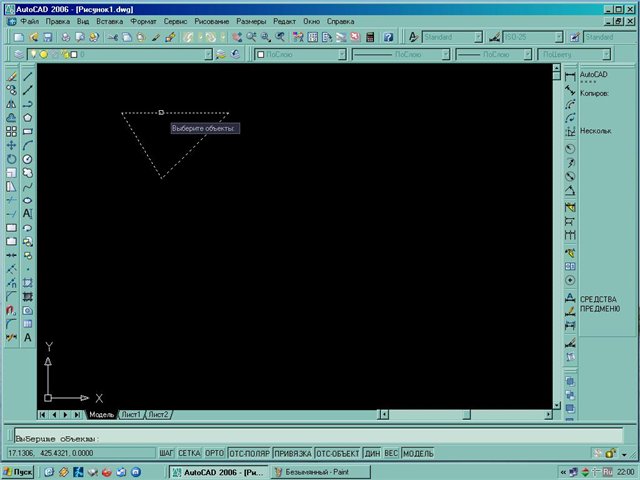The image size is (640, 480).
Task: Activate the Mirror modify tool
Action: [11, 103]
